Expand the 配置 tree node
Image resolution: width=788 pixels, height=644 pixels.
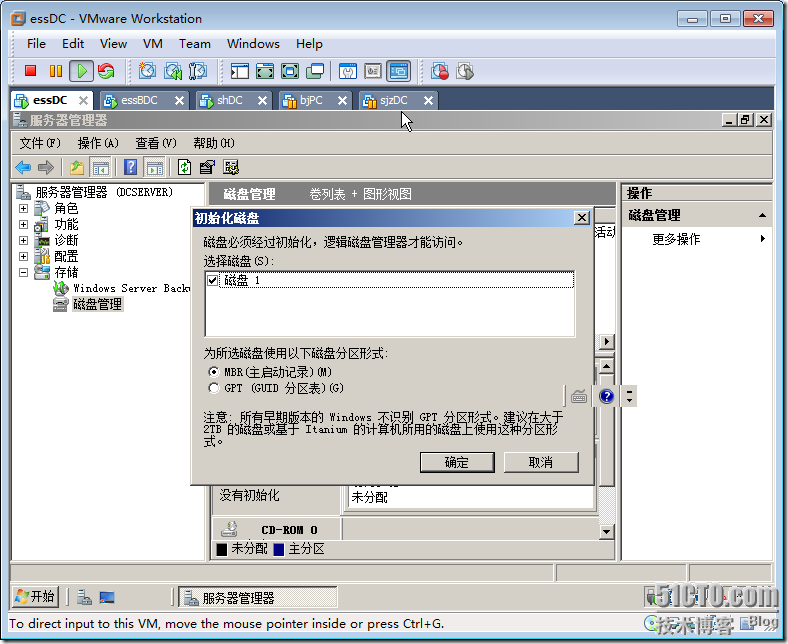(x=23, y=256)
